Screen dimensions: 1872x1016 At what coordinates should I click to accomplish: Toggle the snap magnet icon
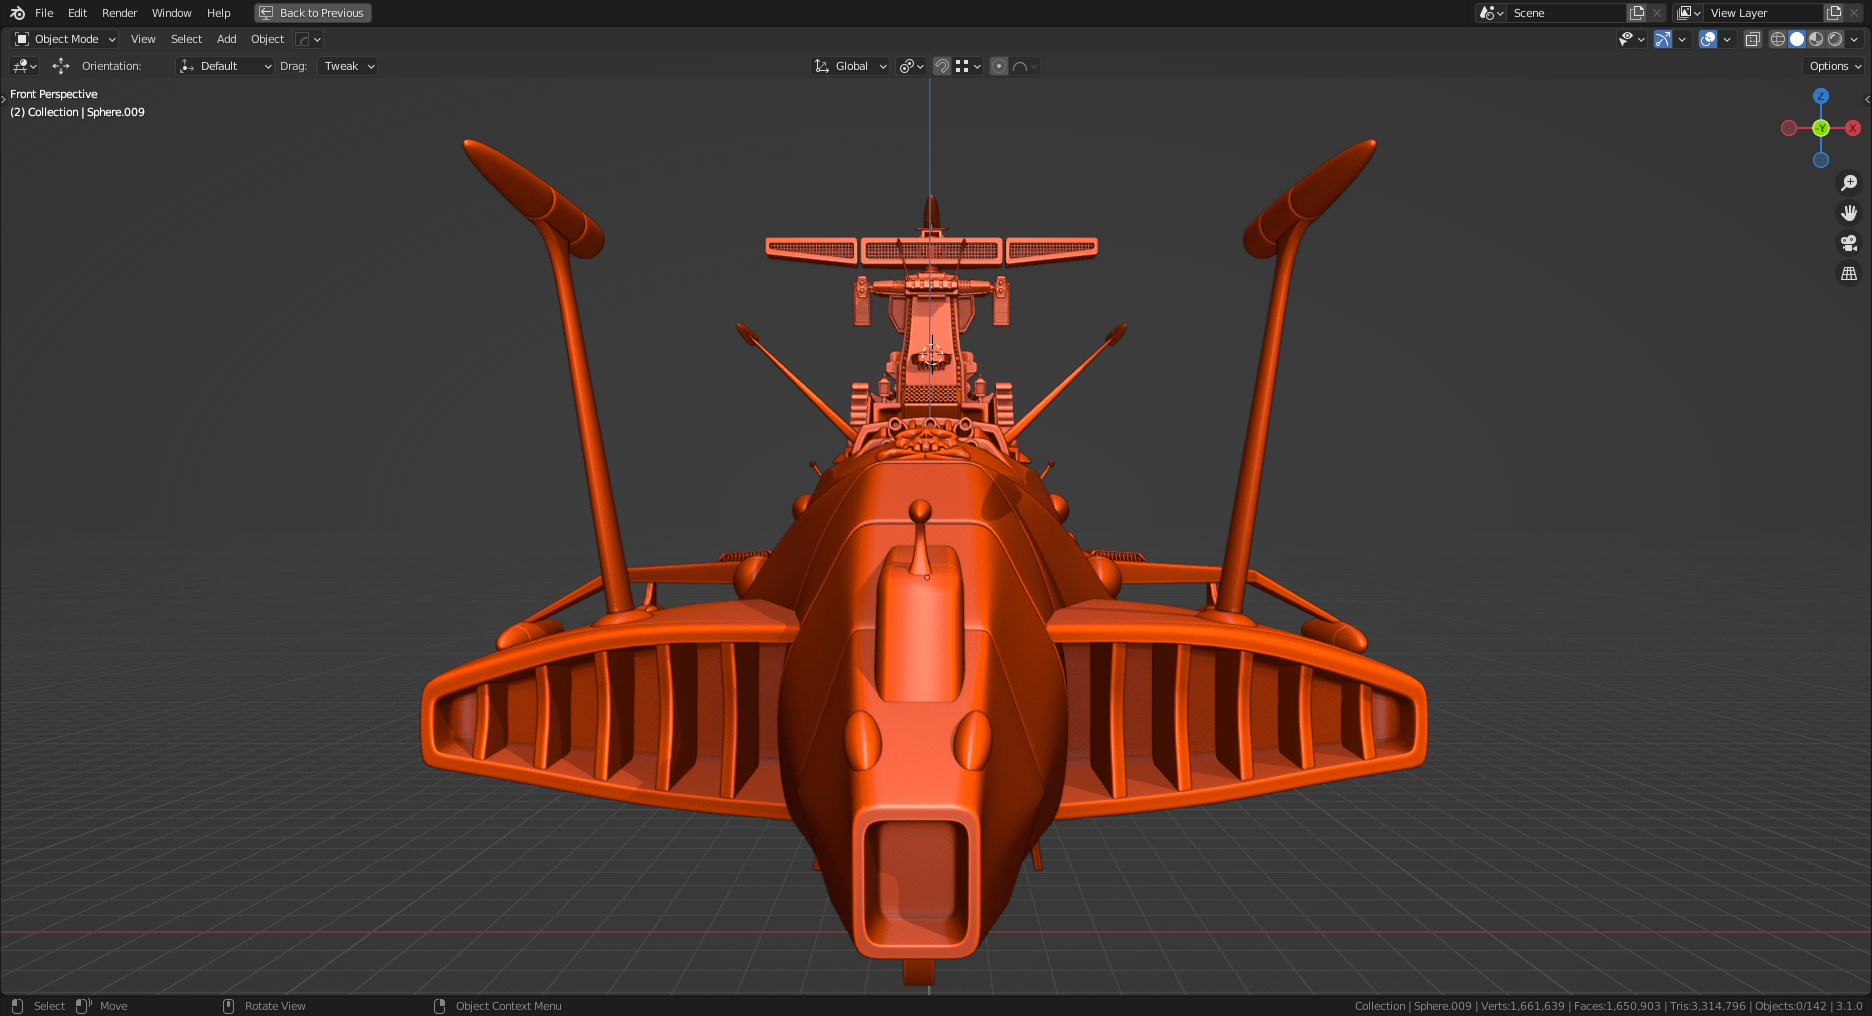click(x=941, y=66)
